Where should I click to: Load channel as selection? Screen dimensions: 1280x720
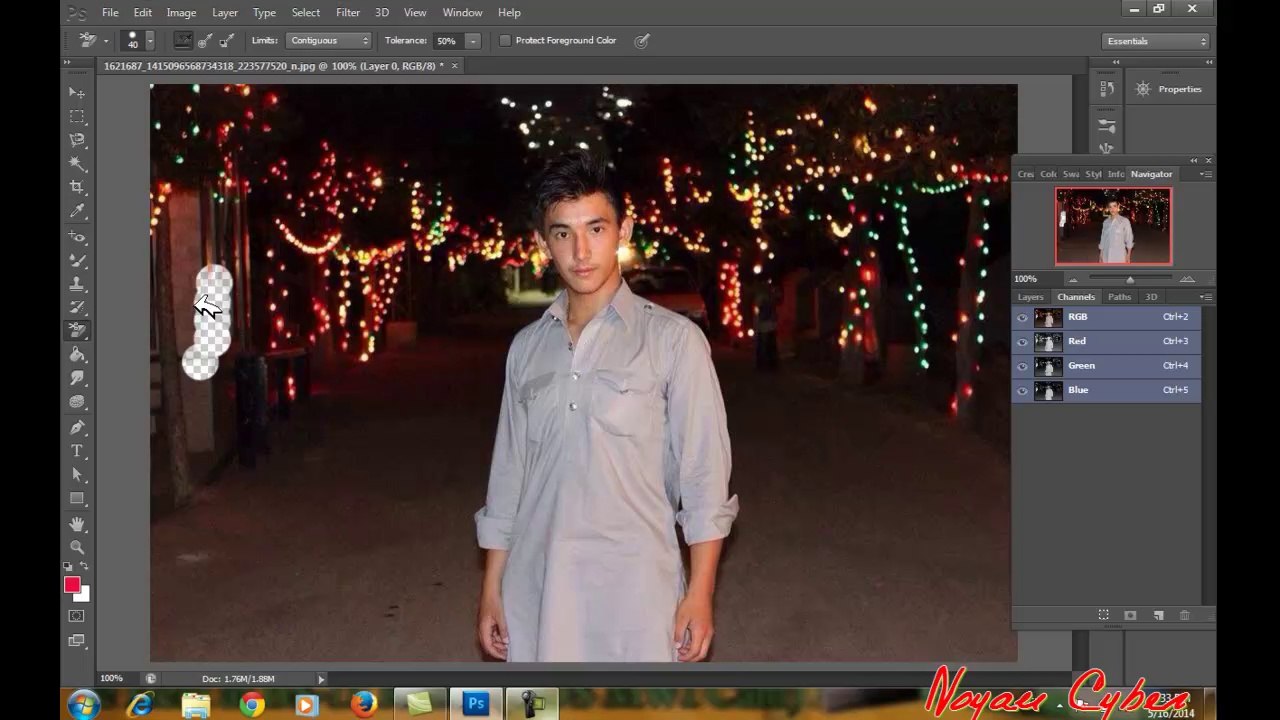click(x=1103, y=615)
